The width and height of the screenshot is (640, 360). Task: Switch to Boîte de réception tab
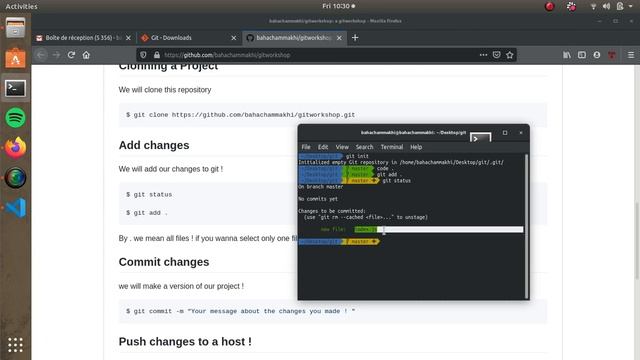pos(84,38)
